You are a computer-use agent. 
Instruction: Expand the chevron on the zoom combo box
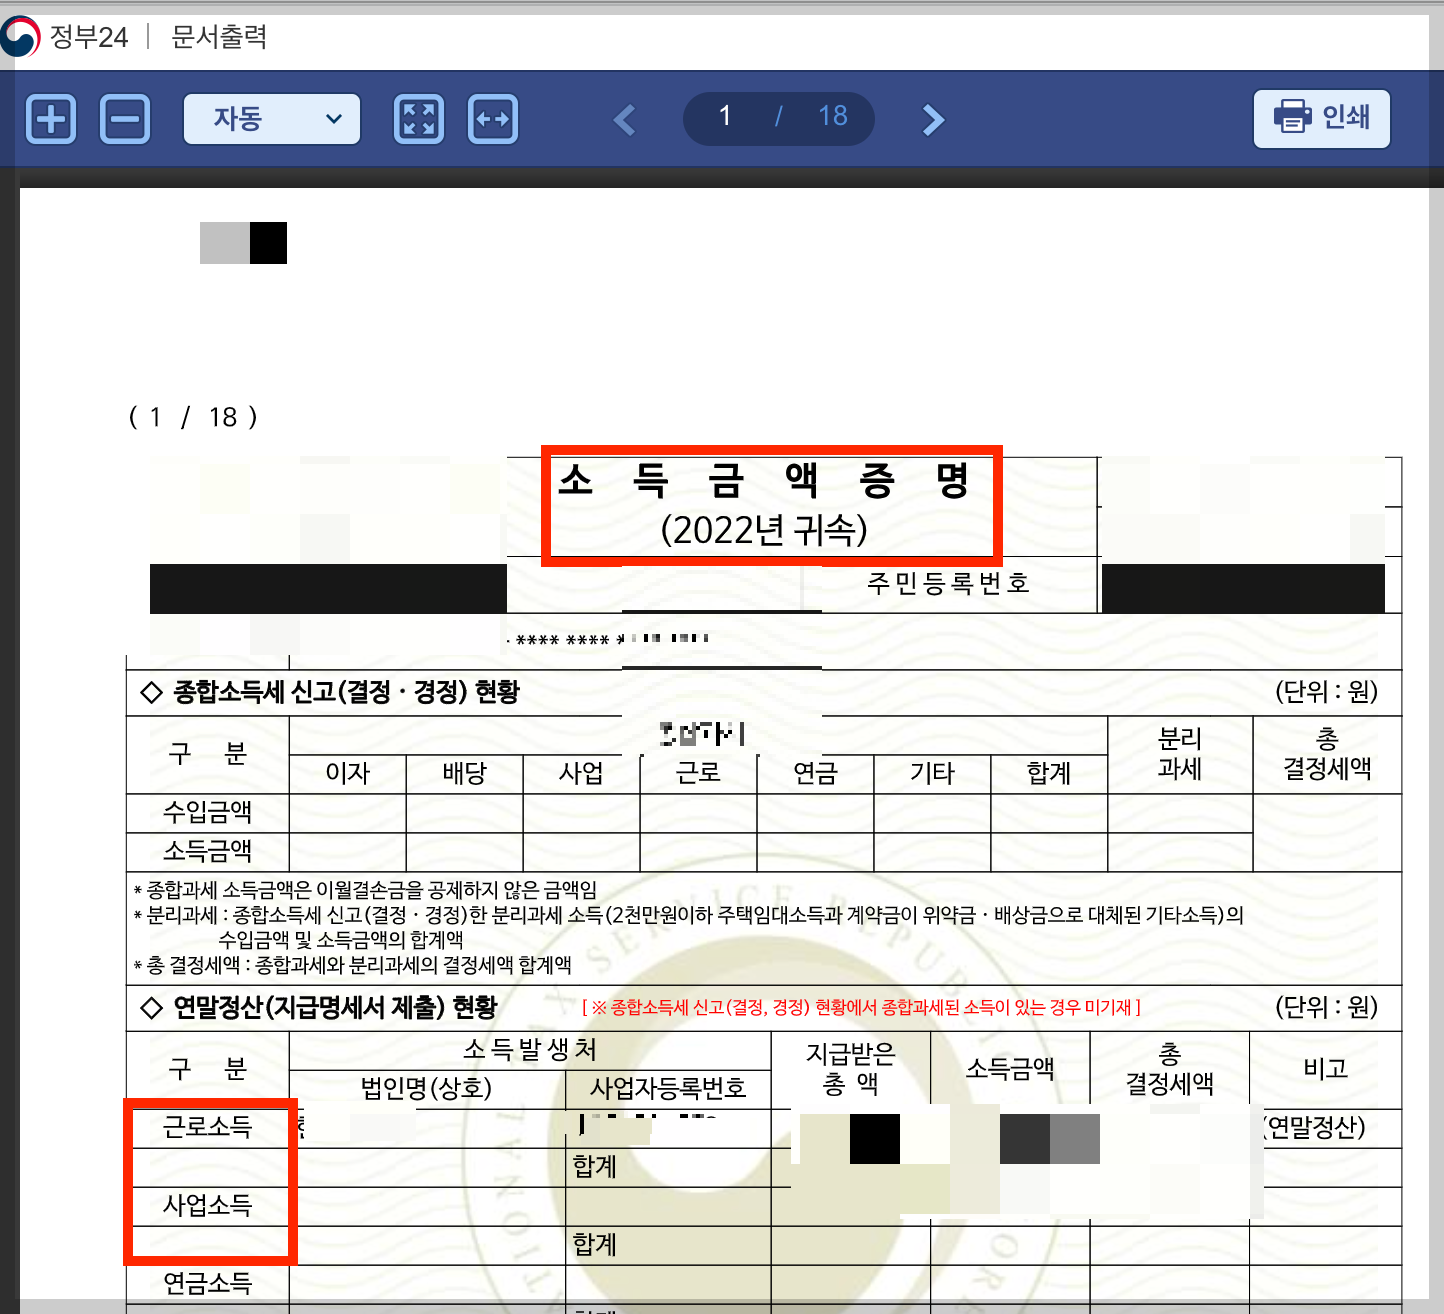[x=334, y=118]
